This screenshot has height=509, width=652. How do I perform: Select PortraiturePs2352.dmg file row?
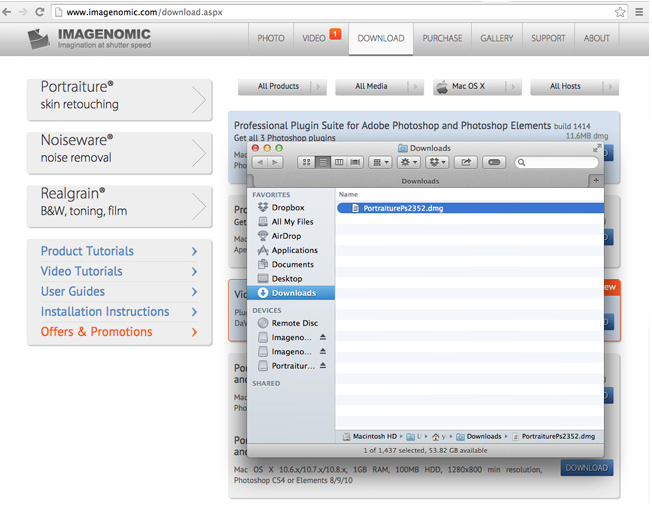470,208
